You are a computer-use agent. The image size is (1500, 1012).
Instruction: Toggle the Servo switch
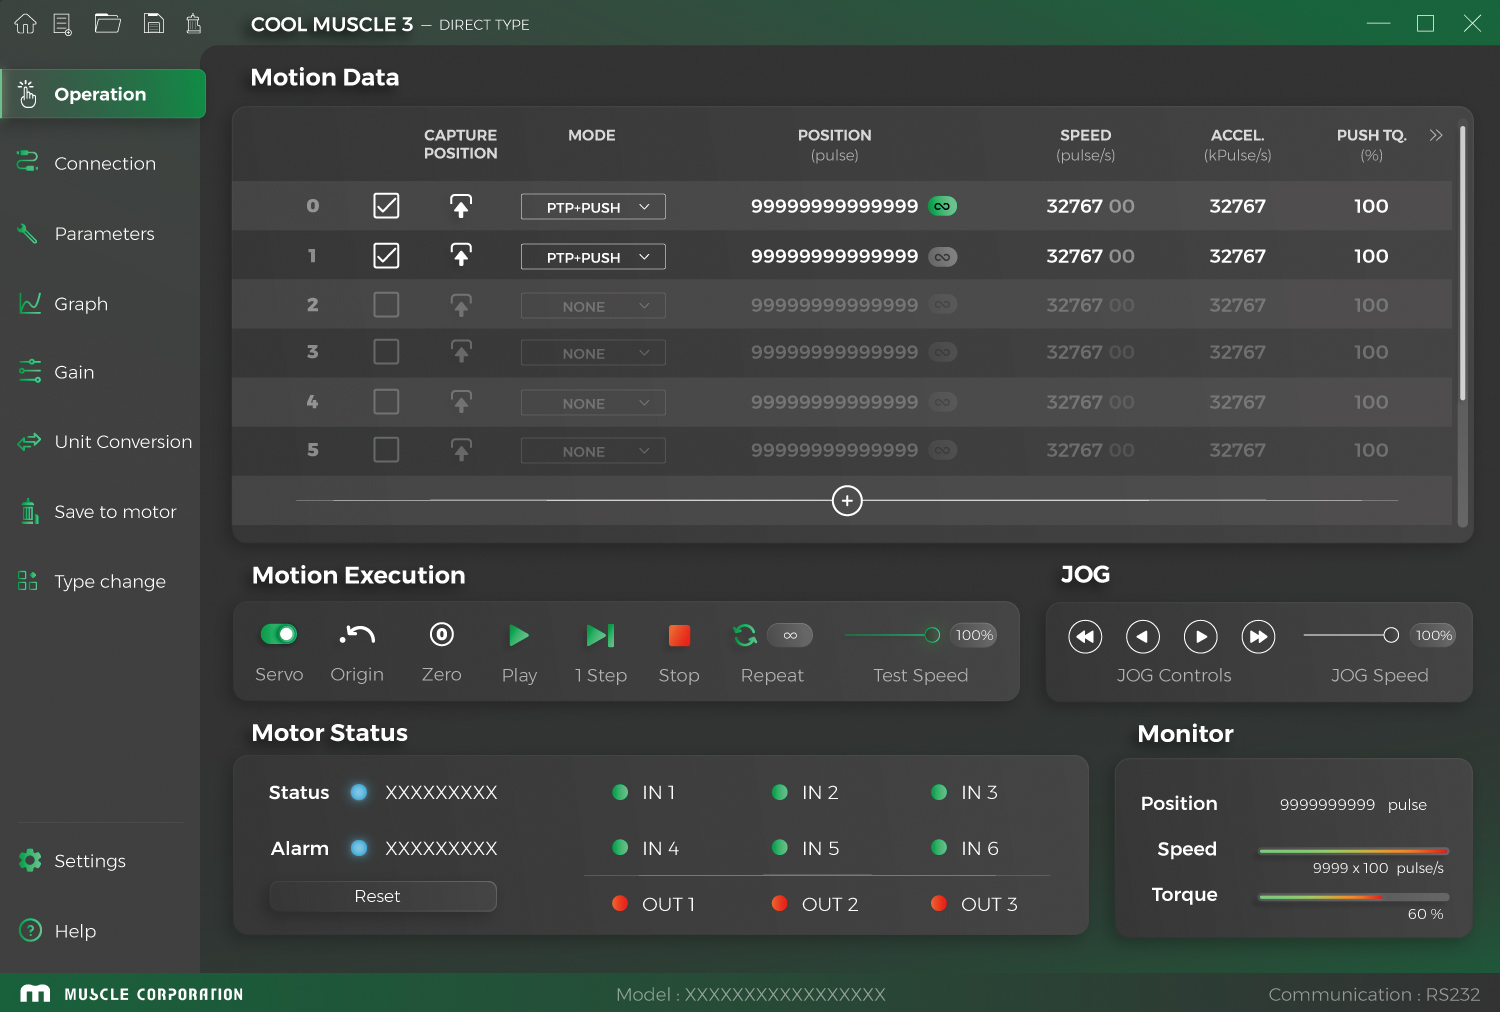tap(279, 634)
